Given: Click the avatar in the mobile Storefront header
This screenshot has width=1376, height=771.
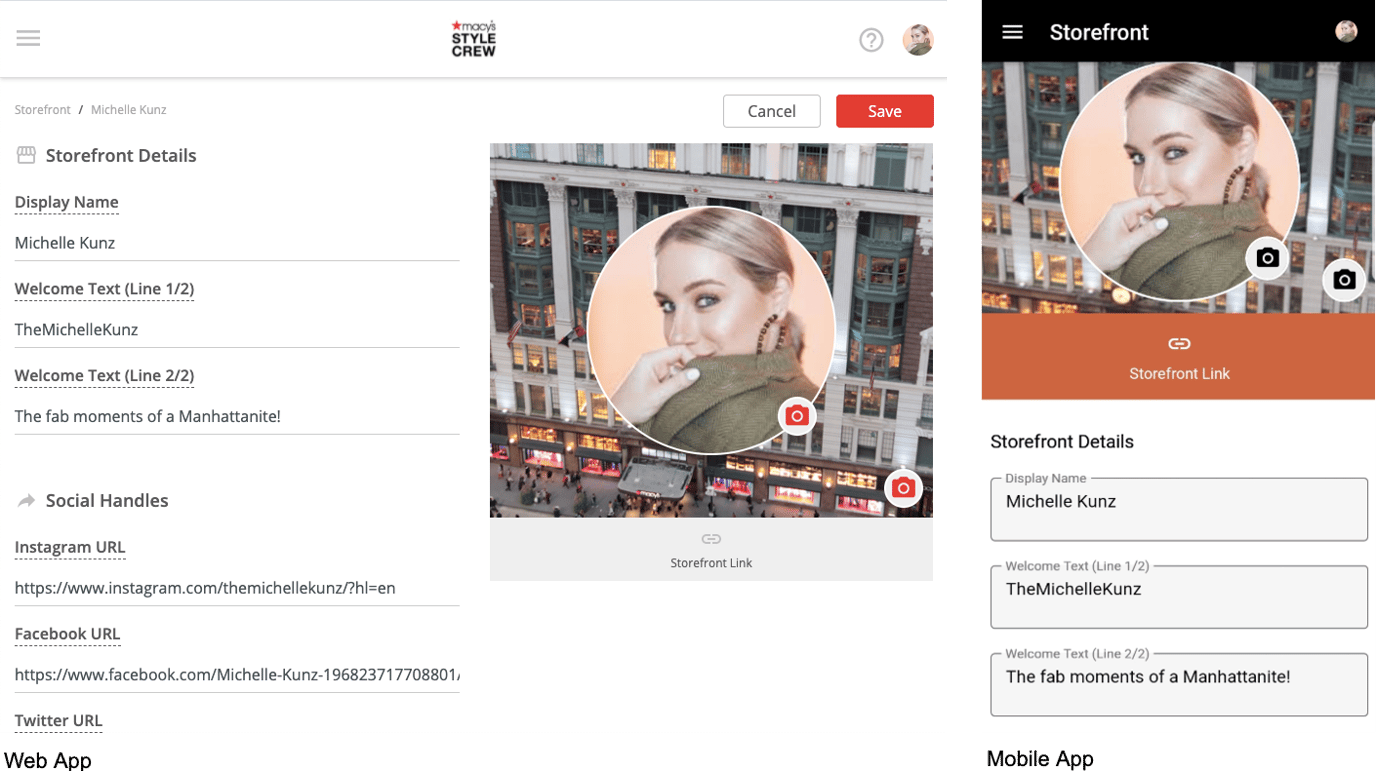Looking at the screenshot, I should point(1347,31).
